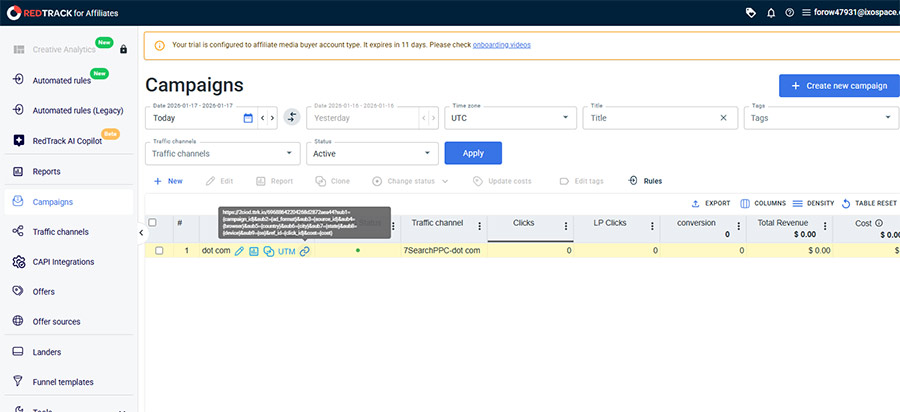Click the notifications bell icon
This screenshot has width=900, height=412.
tap(770, 12)
